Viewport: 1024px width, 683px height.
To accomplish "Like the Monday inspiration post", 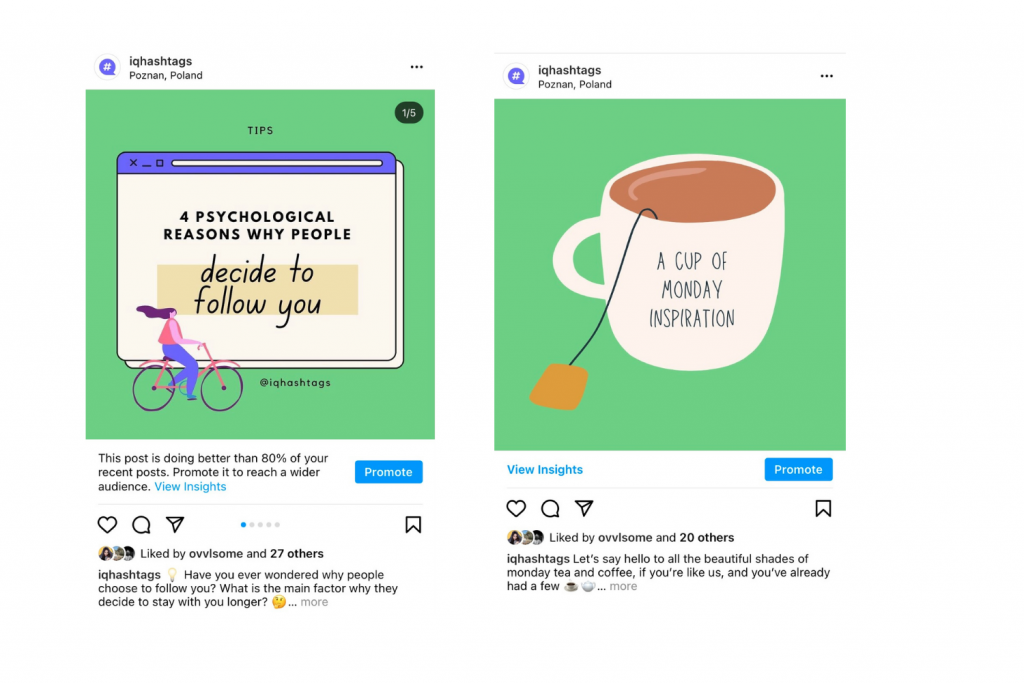I will (516, 509).
